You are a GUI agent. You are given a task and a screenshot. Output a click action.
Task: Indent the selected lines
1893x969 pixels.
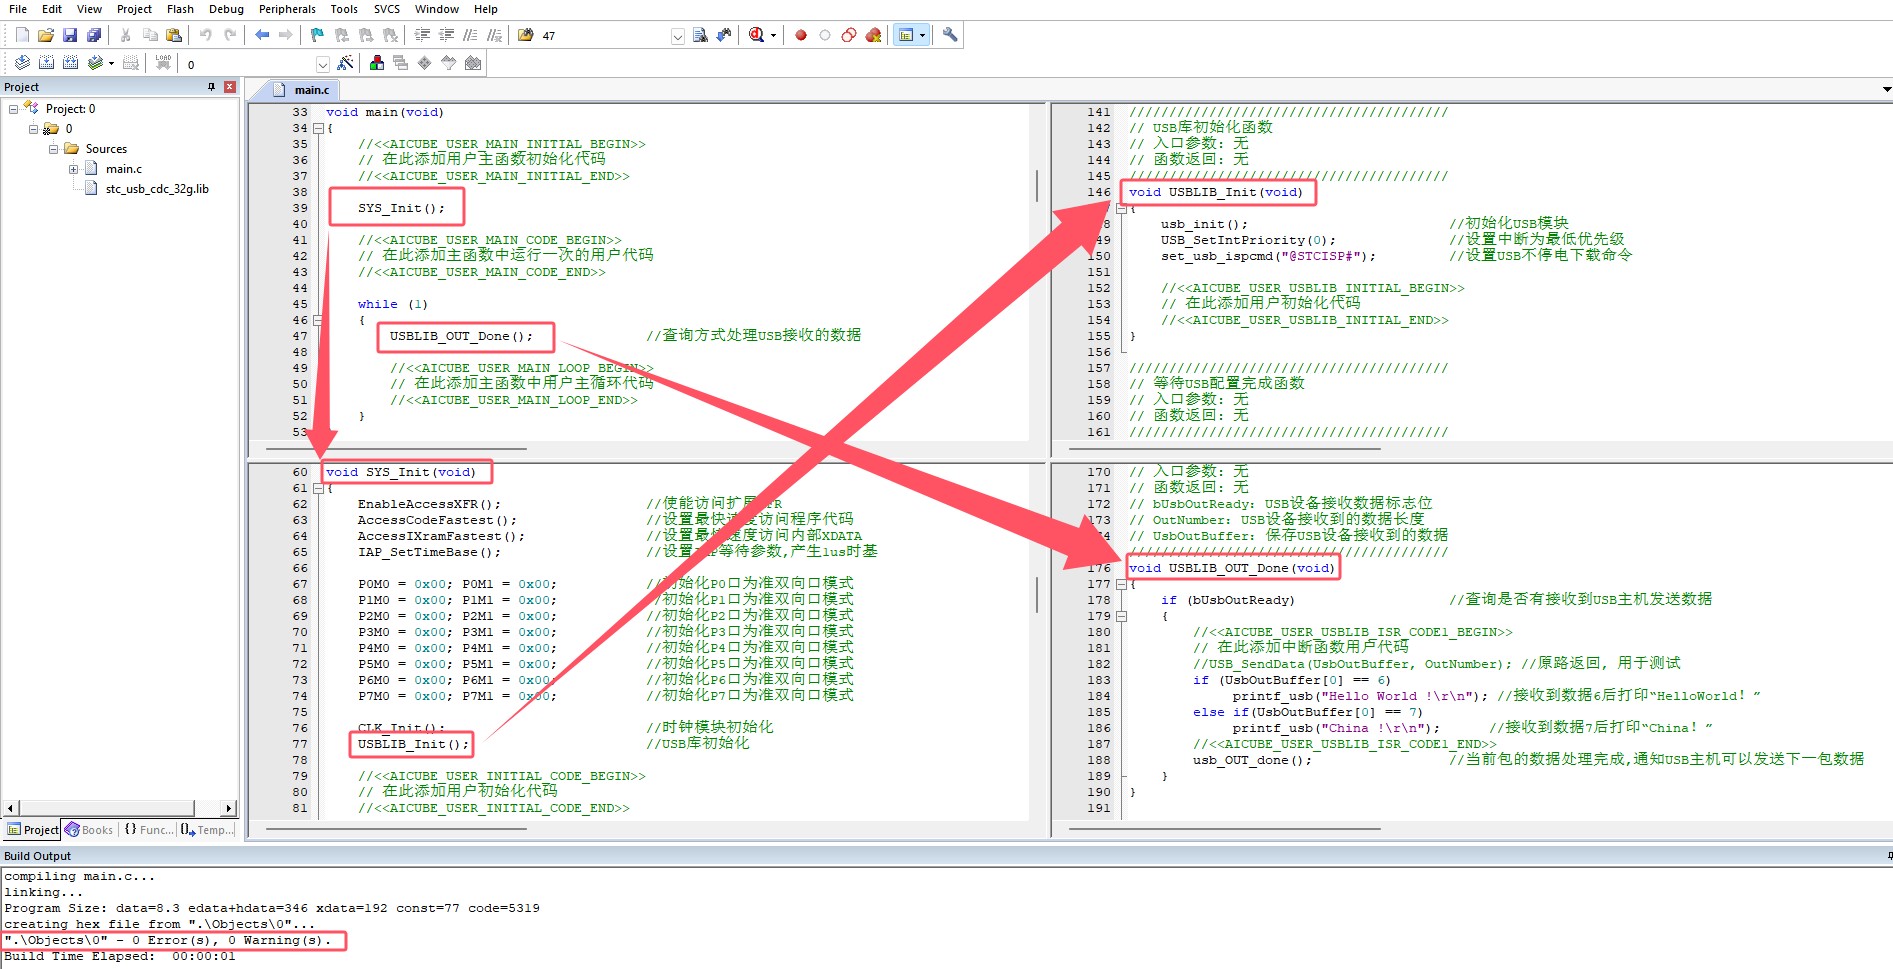(422, 35)
